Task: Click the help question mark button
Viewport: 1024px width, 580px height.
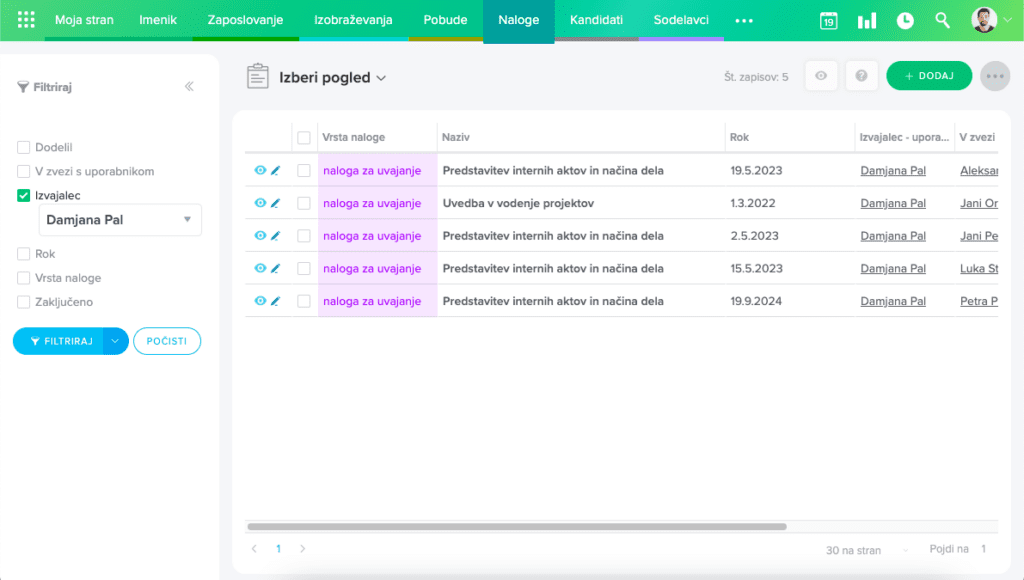Action: coord(861,76)
